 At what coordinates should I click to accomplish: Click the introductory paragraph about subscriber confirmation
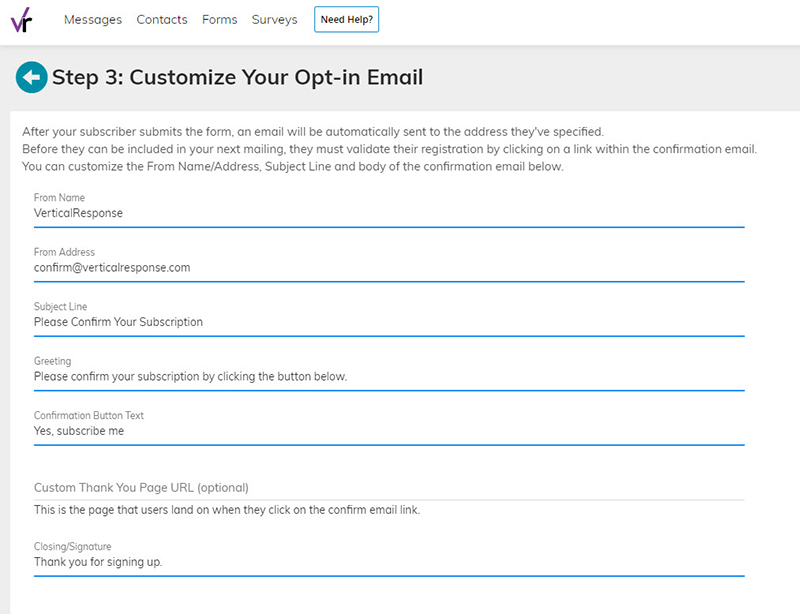[389, 149]
